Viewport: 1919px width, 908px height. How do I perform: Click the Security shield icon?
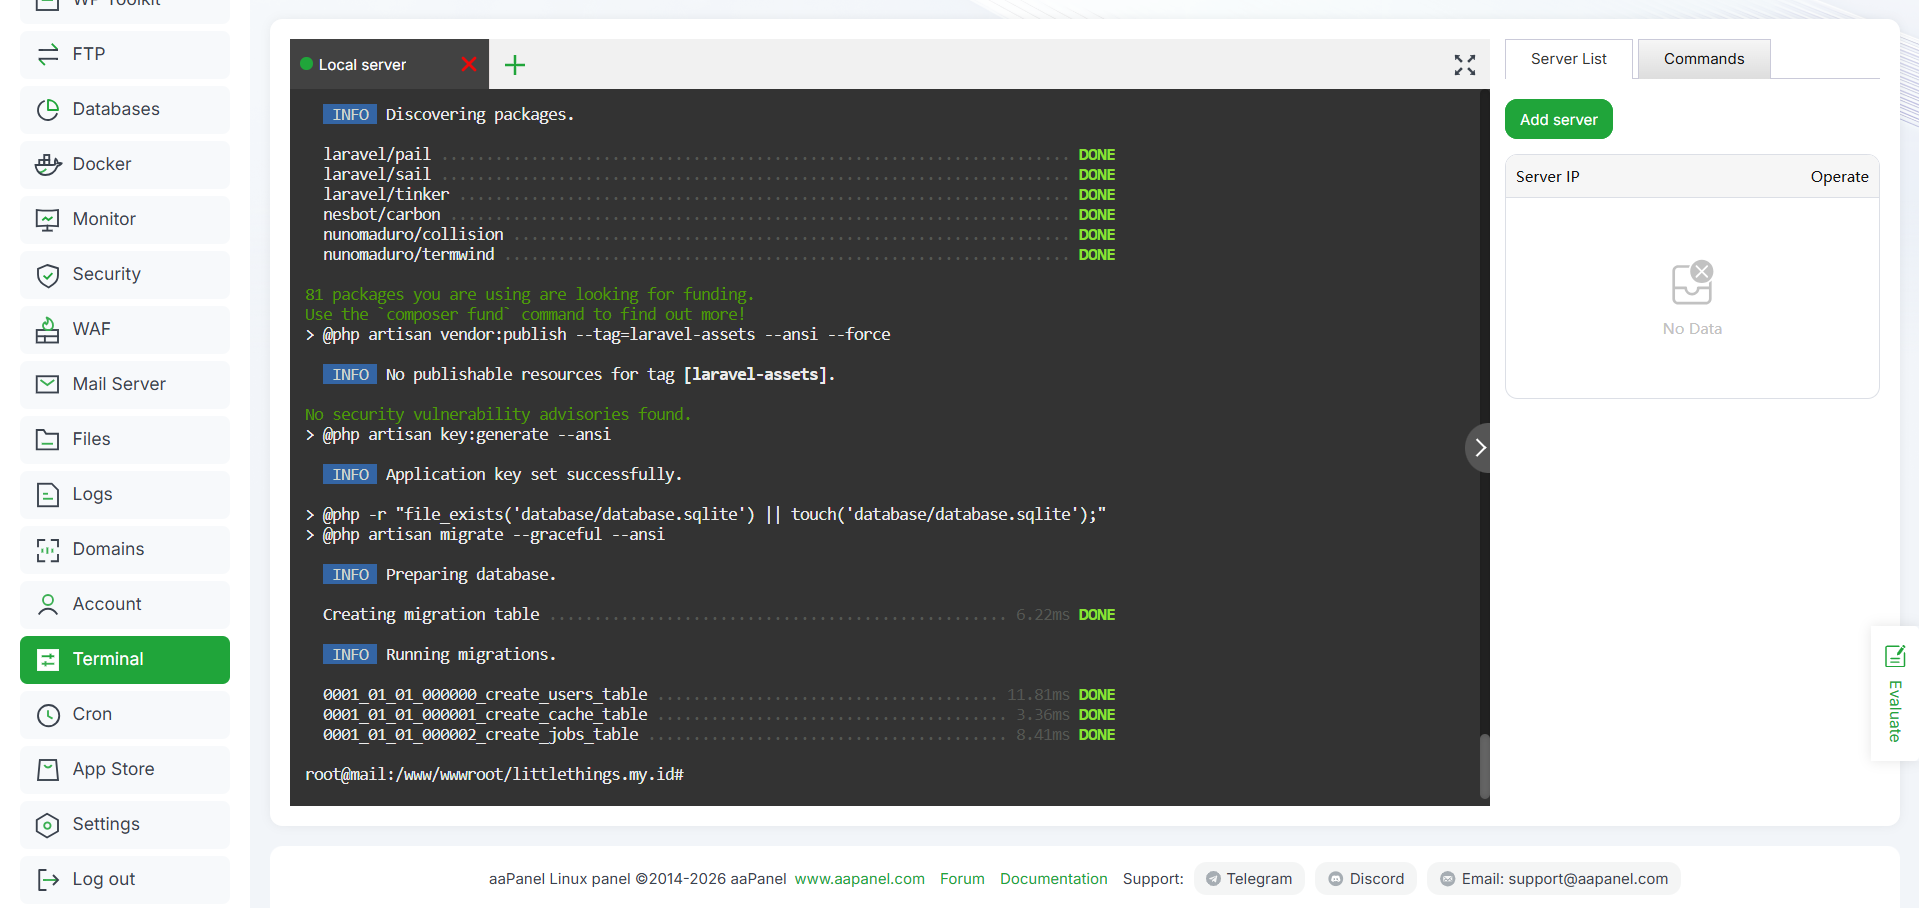tap(47, 274)
